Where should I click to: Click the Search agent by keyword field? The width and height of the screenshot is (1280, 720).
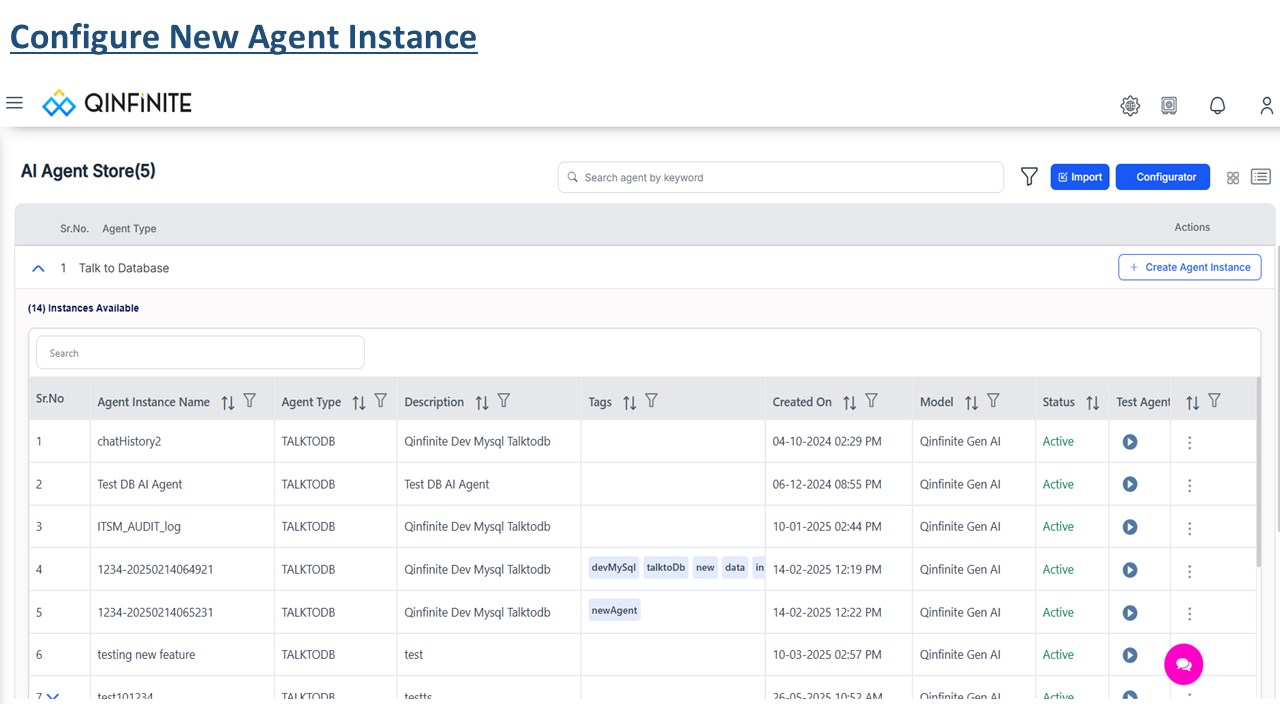[x=781, y=177]
